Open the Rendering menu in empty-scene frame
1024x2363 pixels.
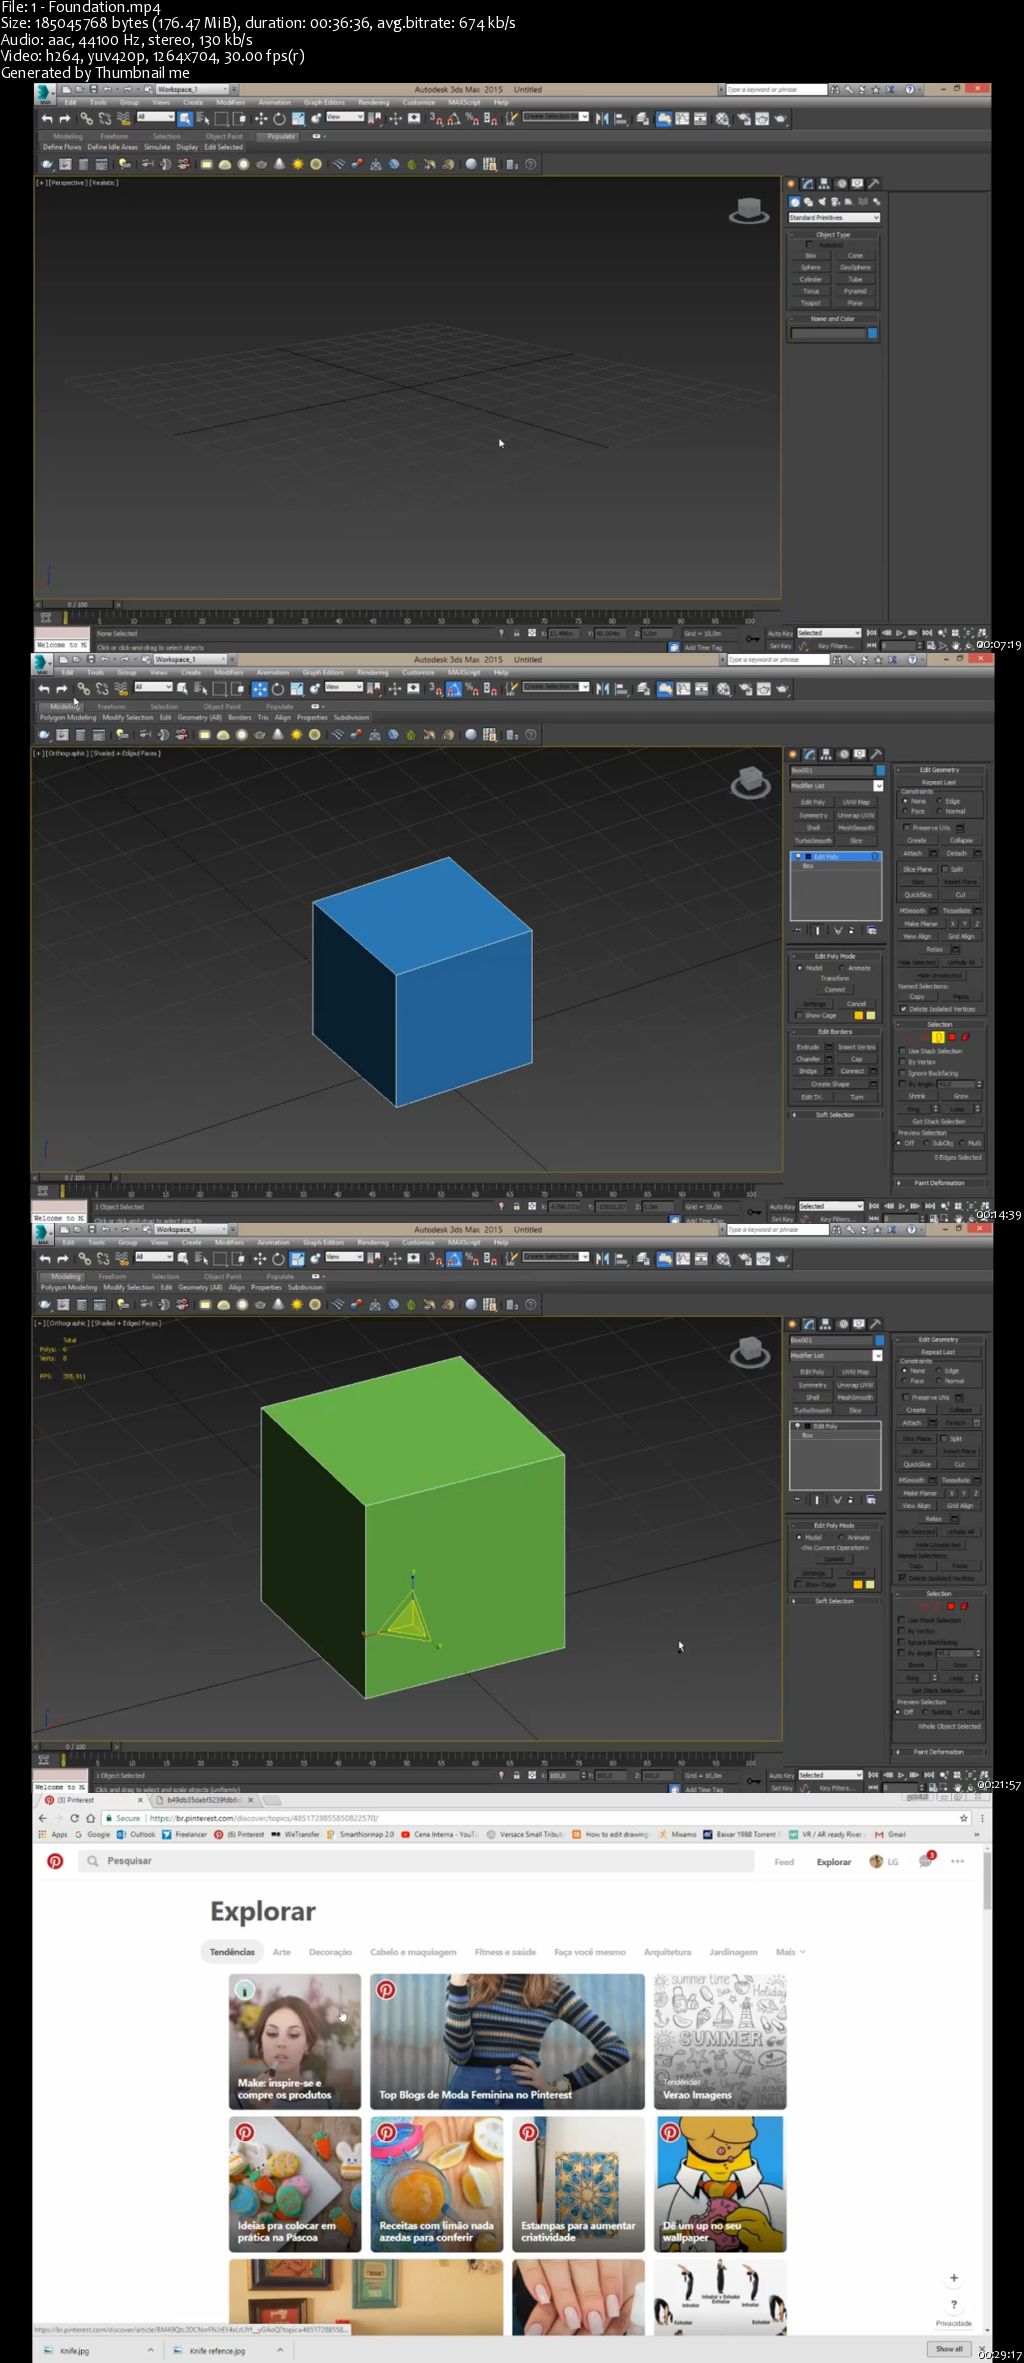(x=374, y=102)
